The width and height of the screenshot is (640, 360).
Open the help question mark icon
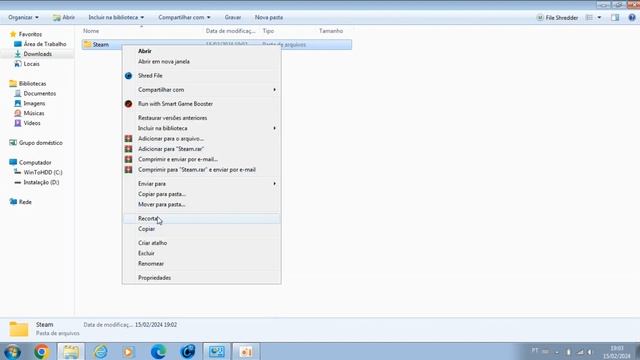[632, 18]
